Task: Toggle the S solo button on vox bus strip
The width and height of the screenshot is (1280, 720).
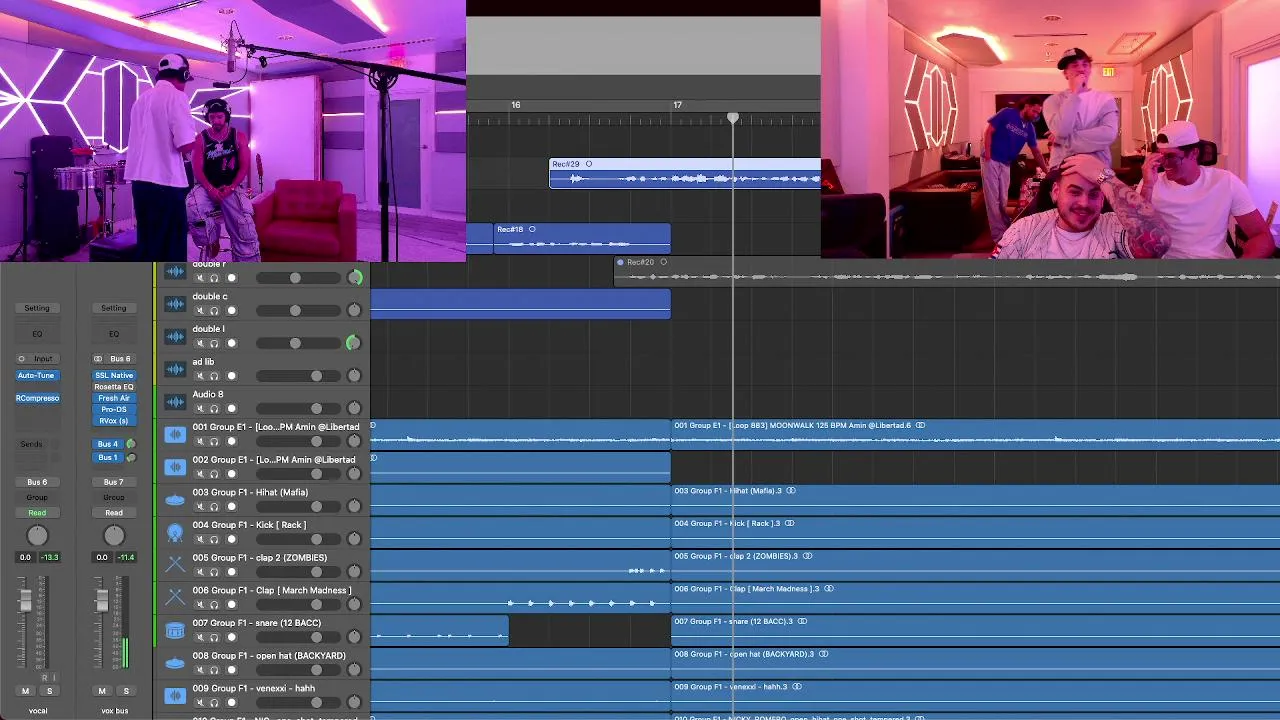Action: (x=125, y=691)
